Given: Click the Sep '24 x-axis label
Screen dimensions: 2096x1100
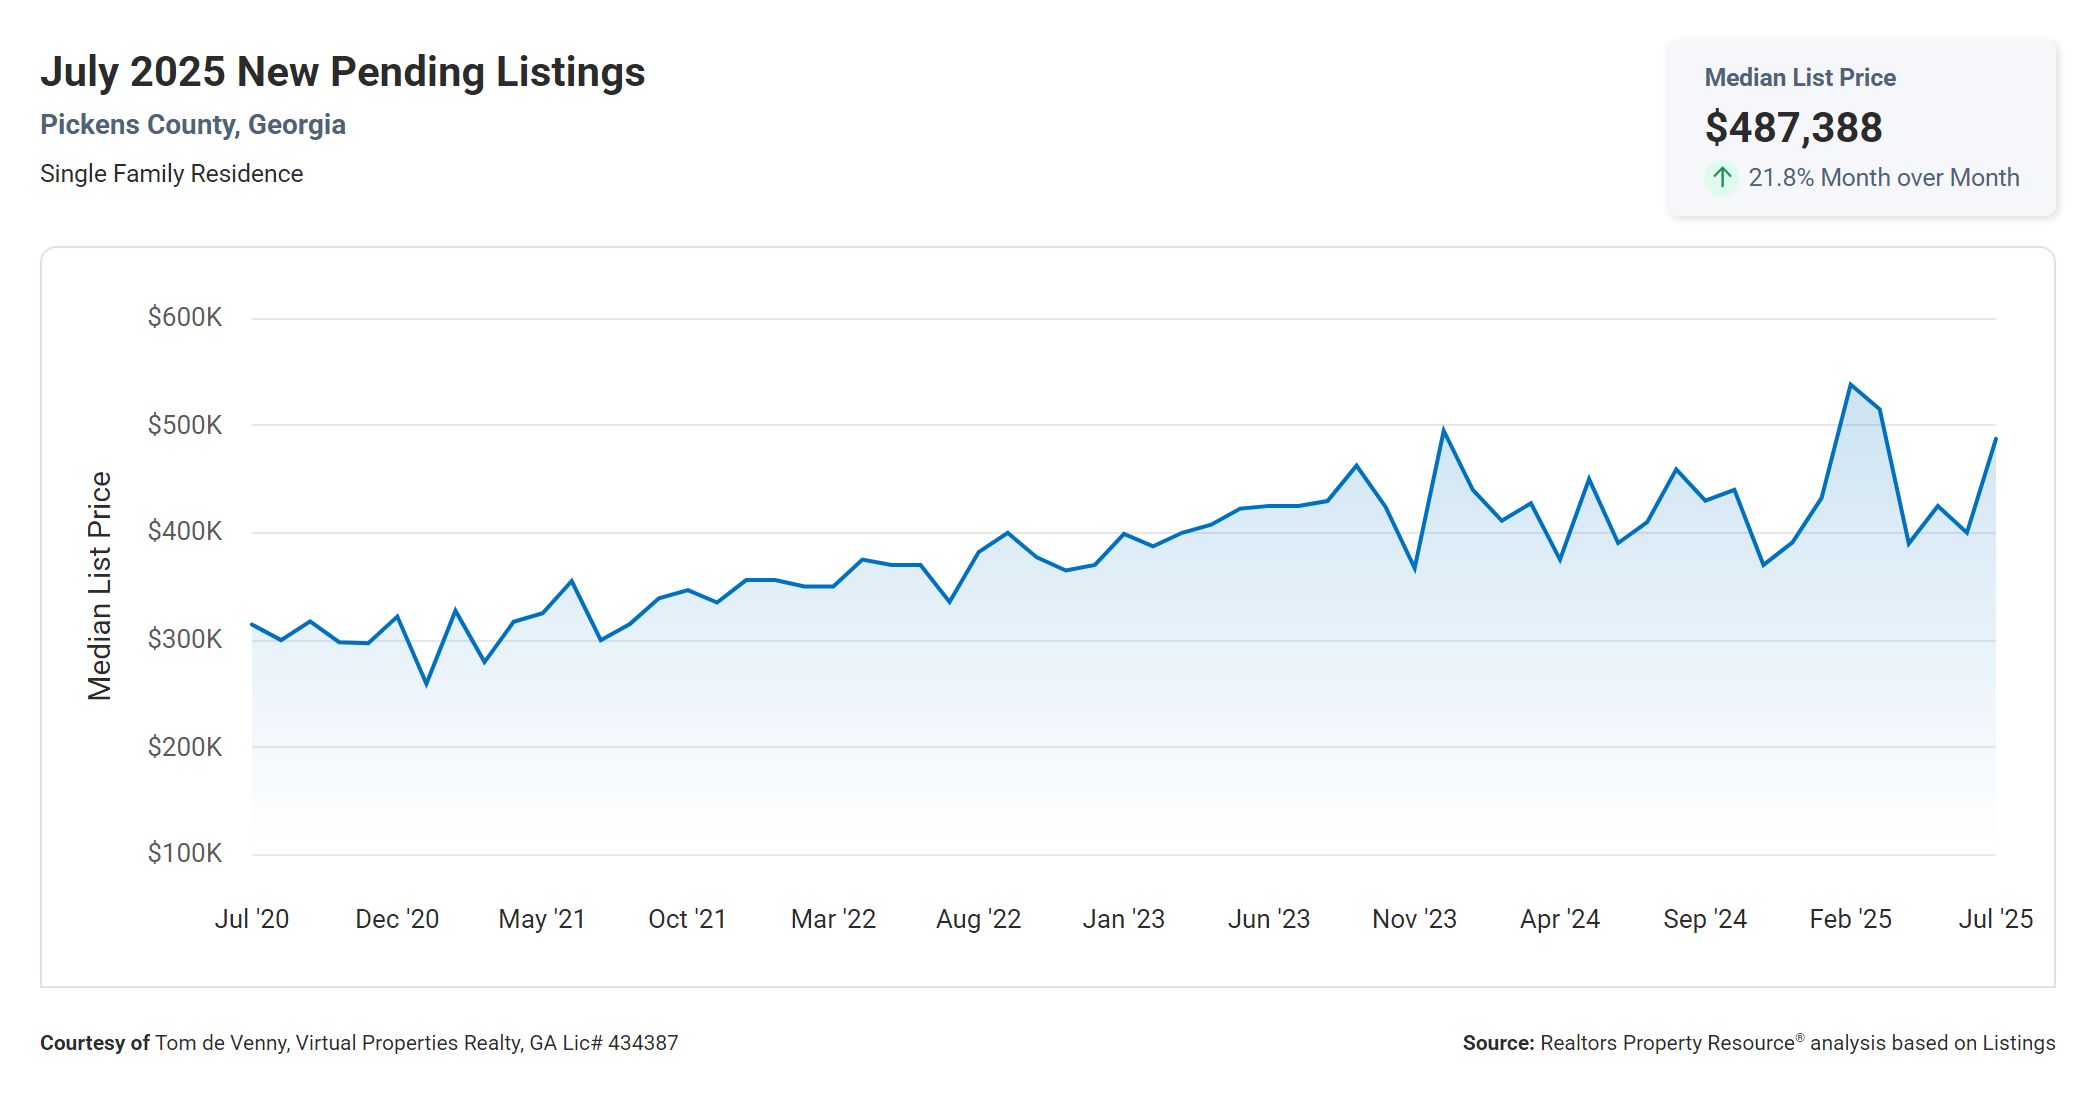Looking at the screenshot, I should [1705, 919].
